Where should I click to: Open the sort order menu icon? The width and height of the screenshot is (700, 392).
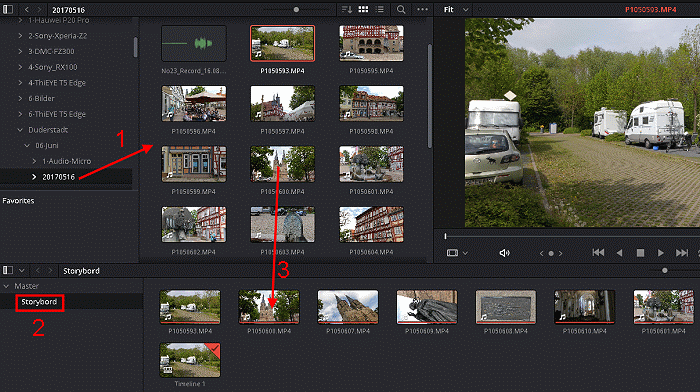(x=347, y=9)
